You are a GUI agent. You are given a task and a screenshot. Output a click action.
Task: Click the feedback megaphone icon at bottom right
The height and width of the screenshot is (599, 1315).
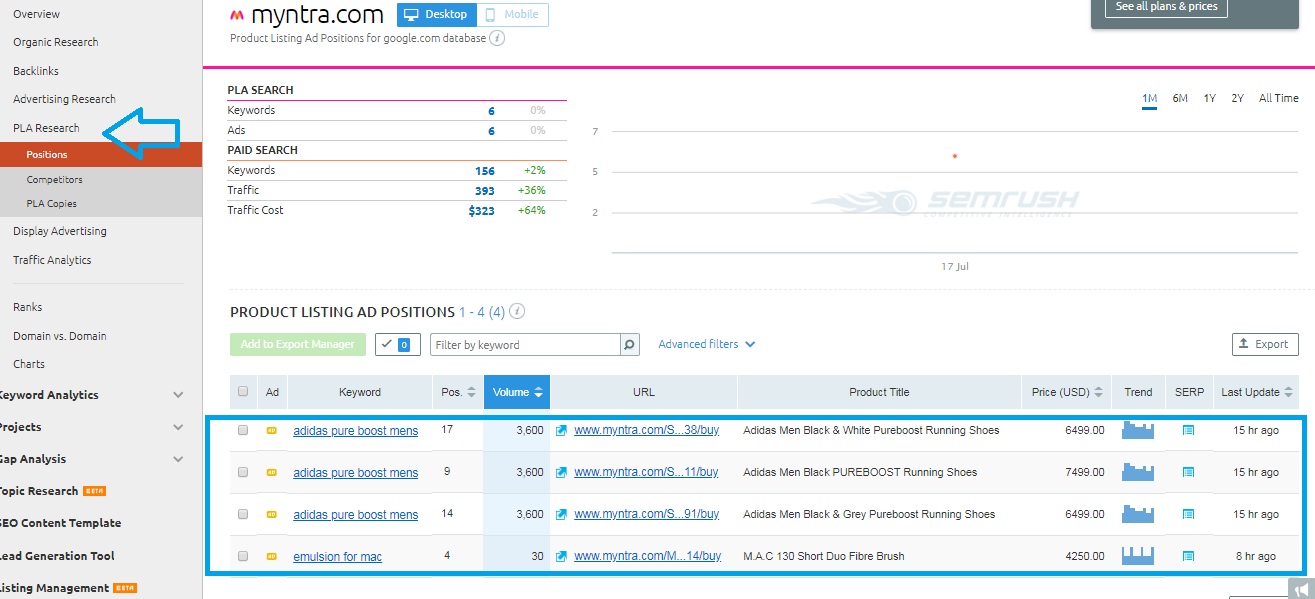(x=1300, y=589)
